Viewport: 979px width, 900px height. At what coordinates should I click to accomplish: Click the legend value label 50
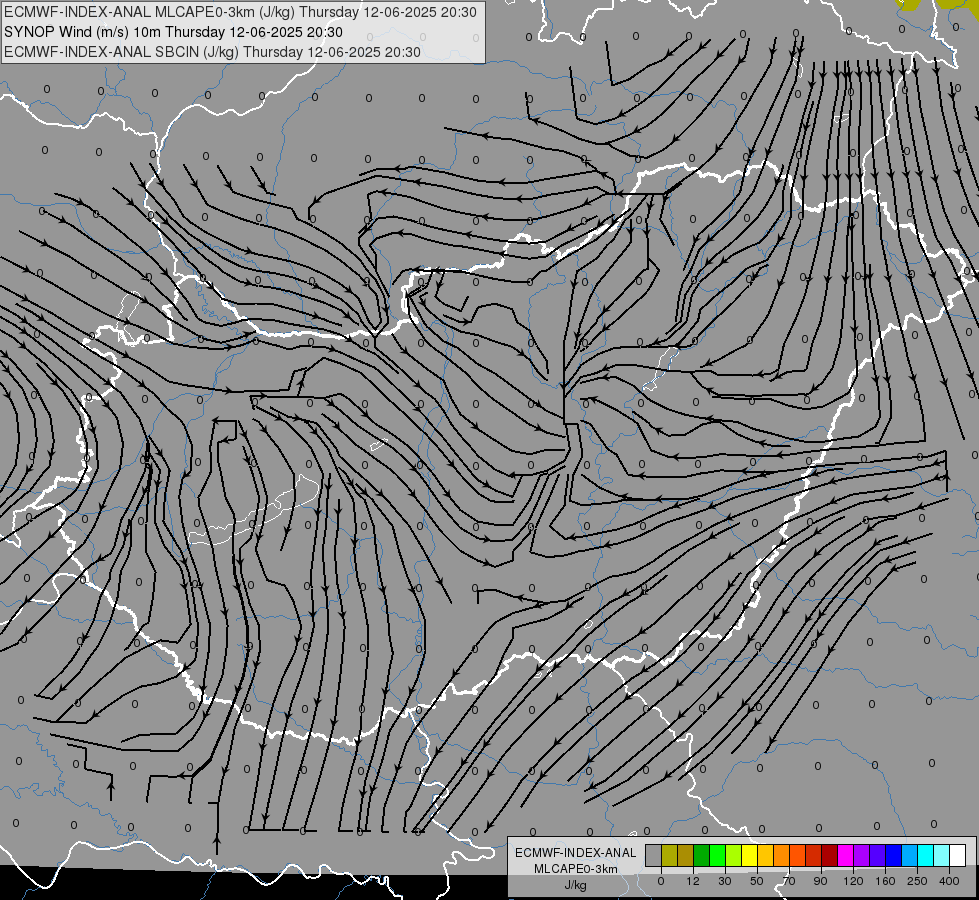pyautogui.click(x=757, y=881)
